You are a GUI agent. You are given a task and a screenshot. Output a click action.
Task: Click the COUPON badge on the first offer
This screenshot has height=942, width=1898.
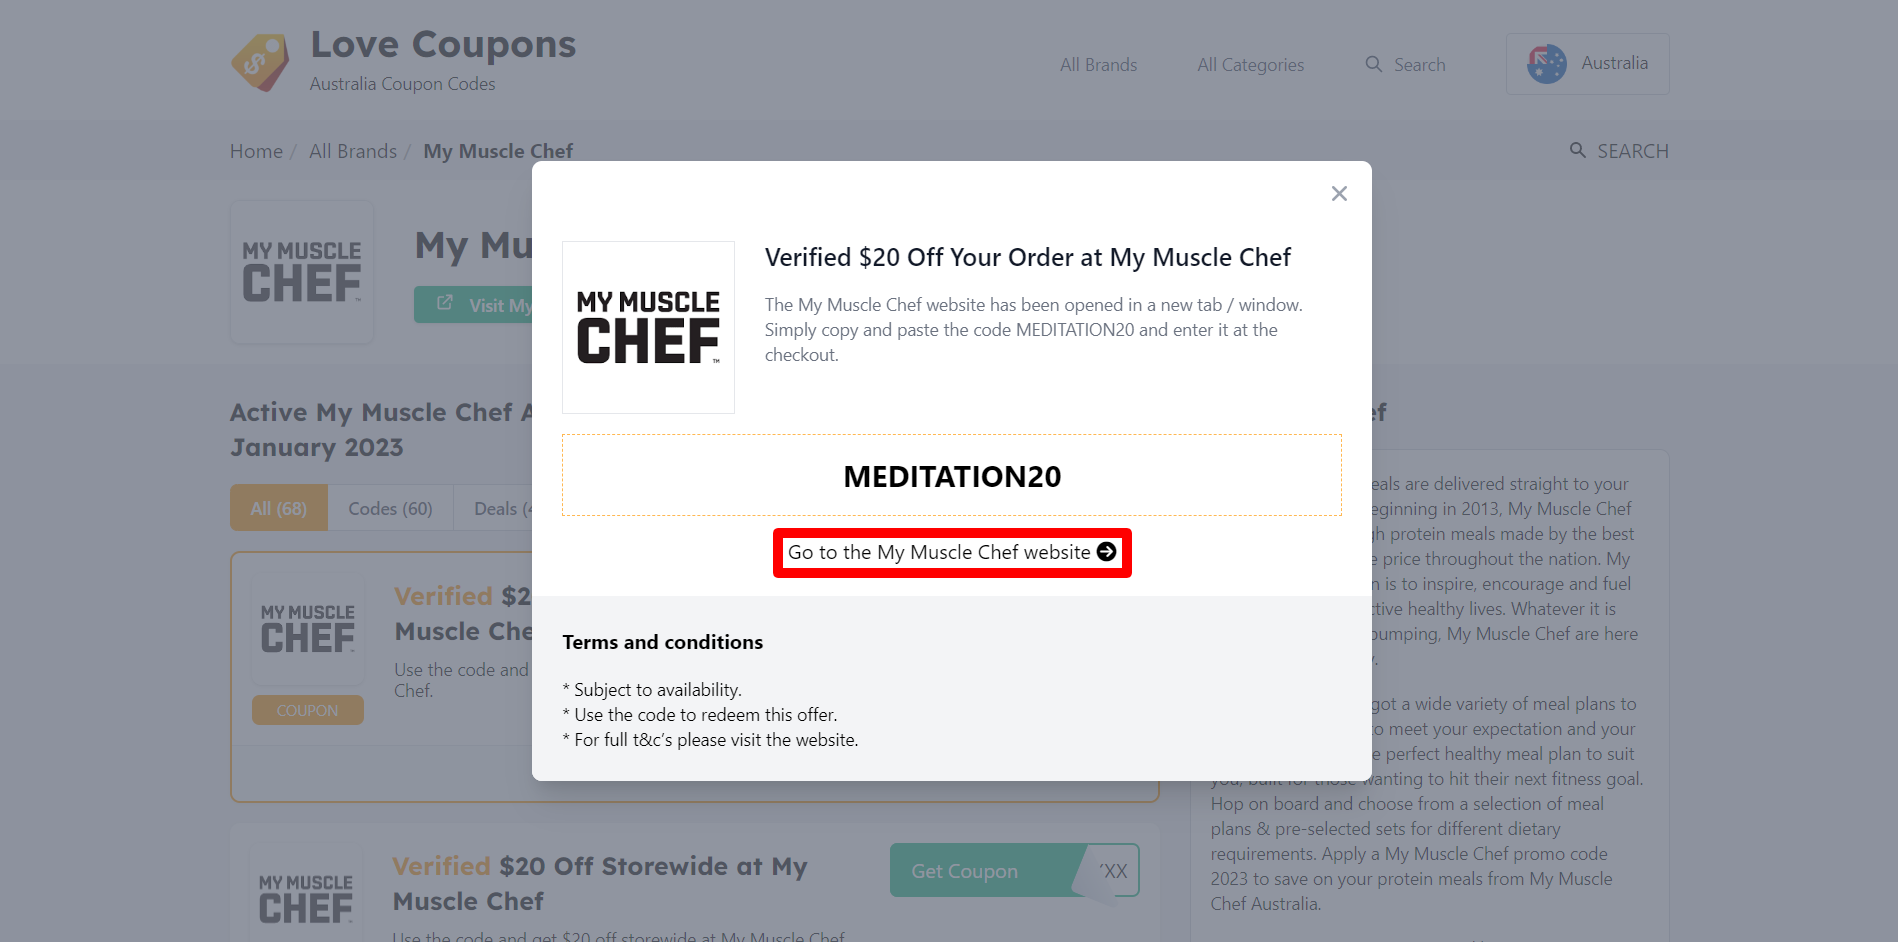click(308, 710)
